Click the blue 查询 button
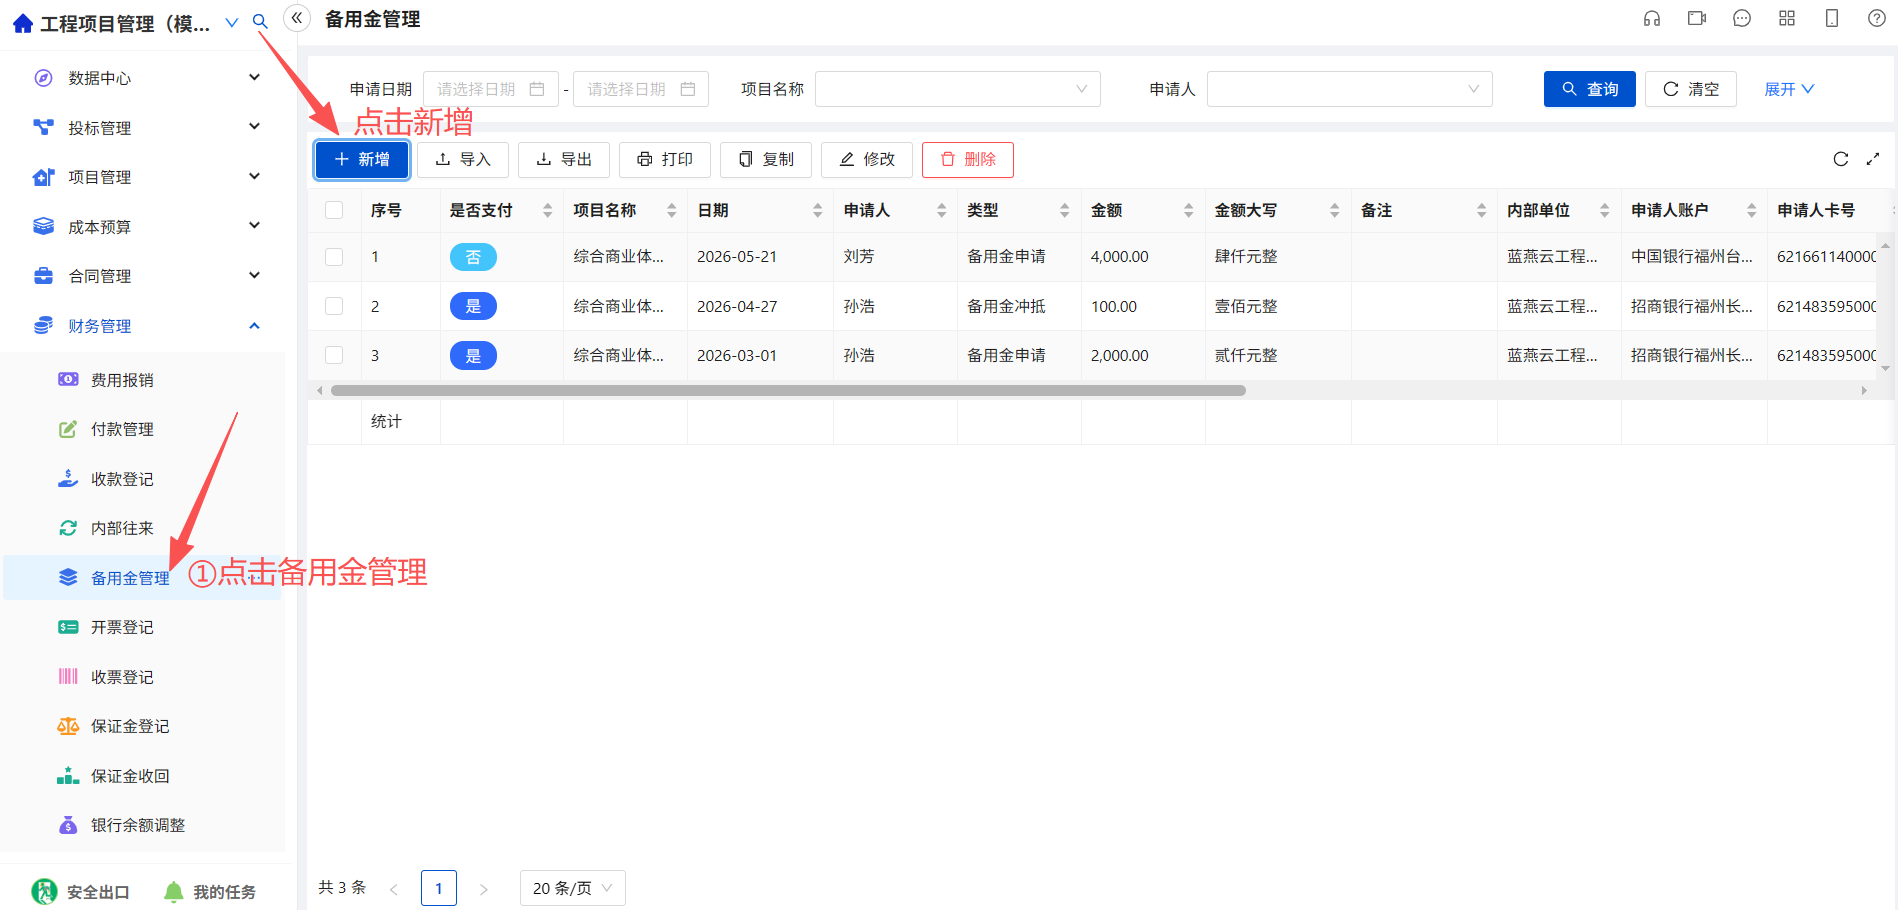The image size is (1898, 910). (1590, 89)
